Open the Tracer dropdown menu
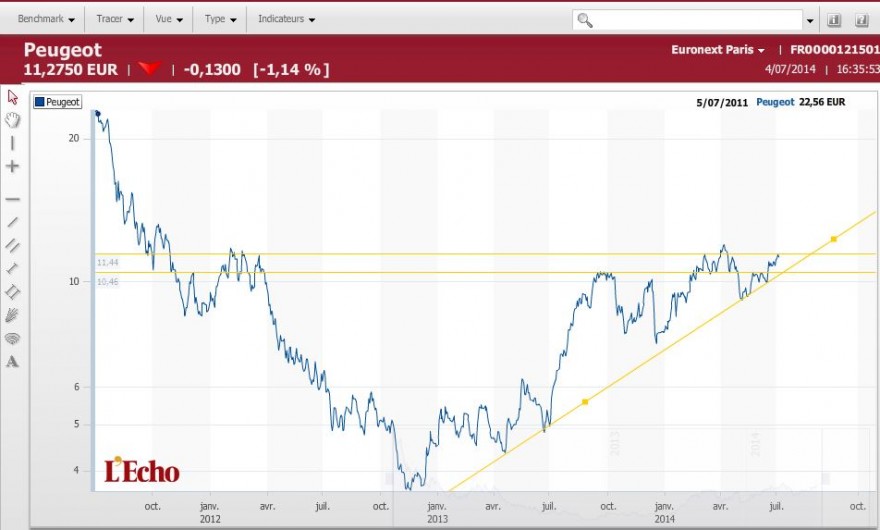Viewport: 880px width, 530px height. 115,19
